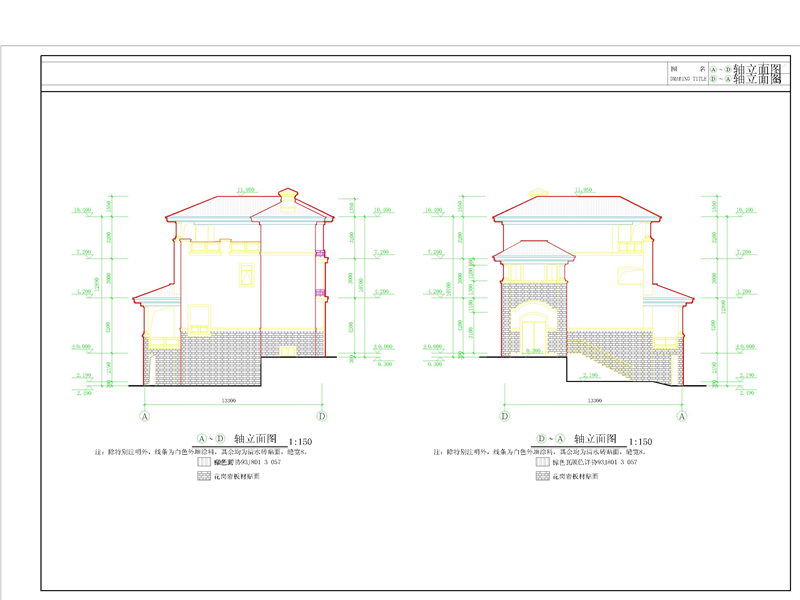Click the DRAWING TITLE label in title block
This screenshot has height=600, width=800.
688,78
